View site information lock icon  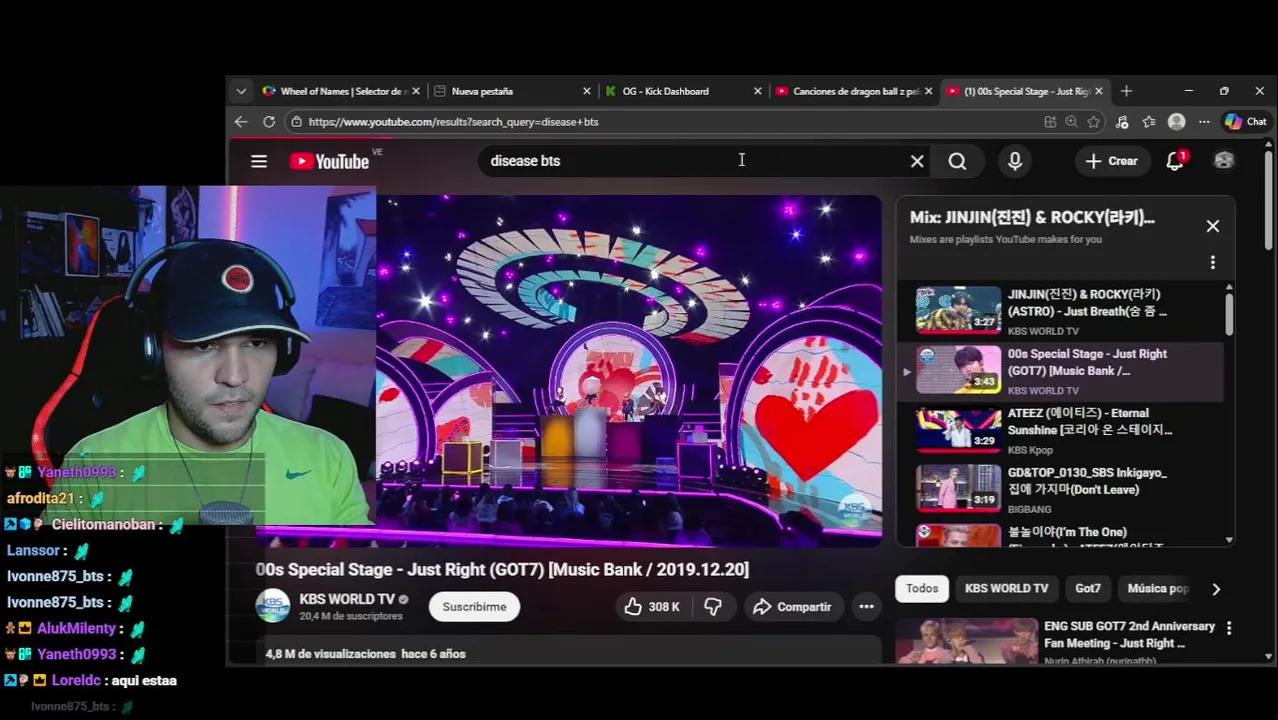[296, 122]
